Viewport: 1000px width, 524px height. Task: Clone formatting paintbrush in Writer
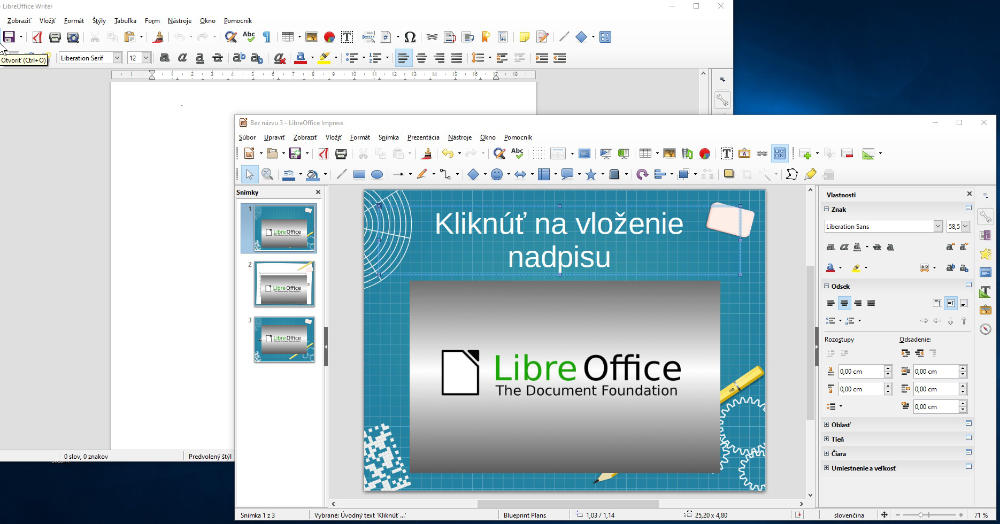tap(158, 37)
